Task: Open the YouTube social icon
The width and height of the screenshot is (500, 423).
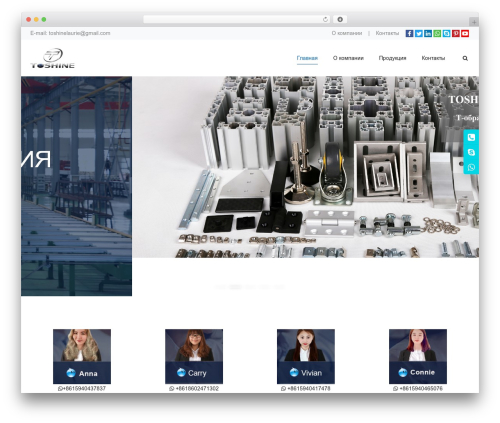Action: 465,33
